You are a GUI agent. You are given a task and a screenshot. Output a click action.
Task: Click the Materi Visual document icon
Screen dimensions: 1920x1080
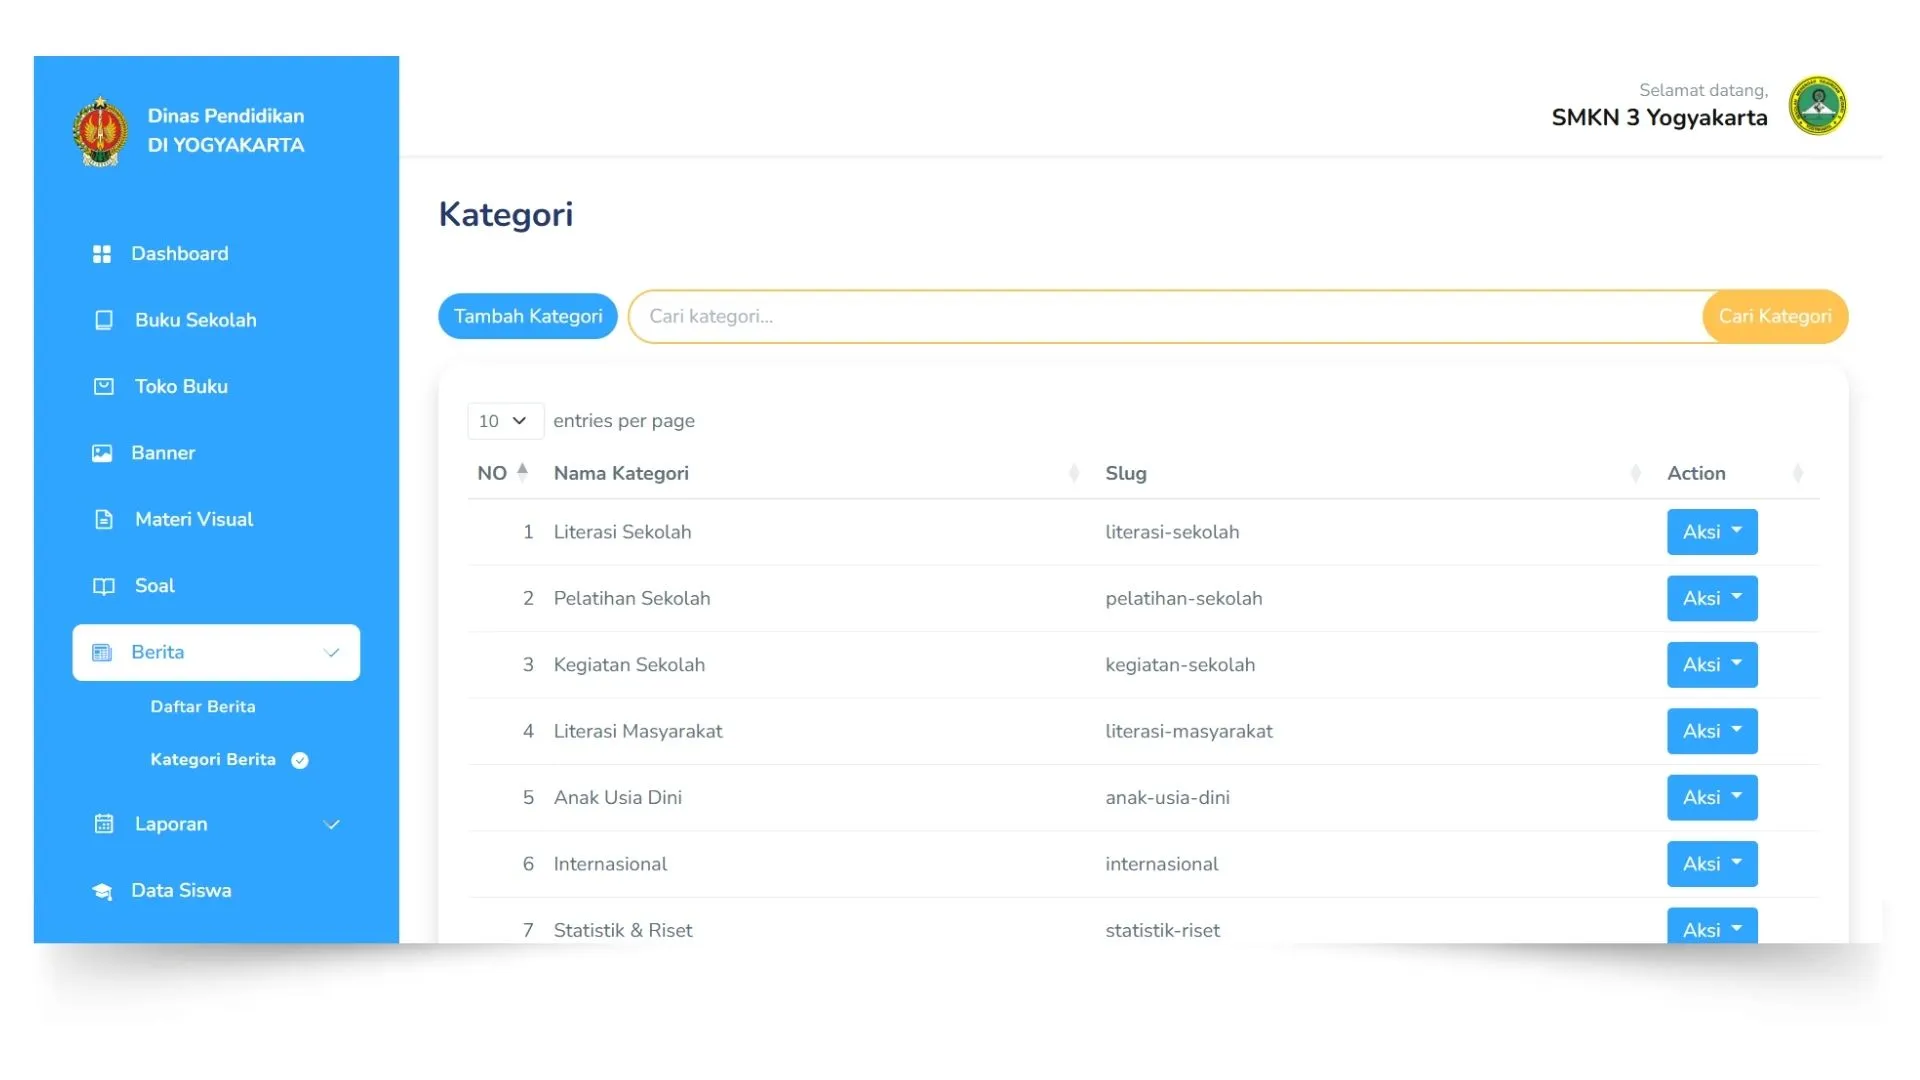[x=103, y=519]
